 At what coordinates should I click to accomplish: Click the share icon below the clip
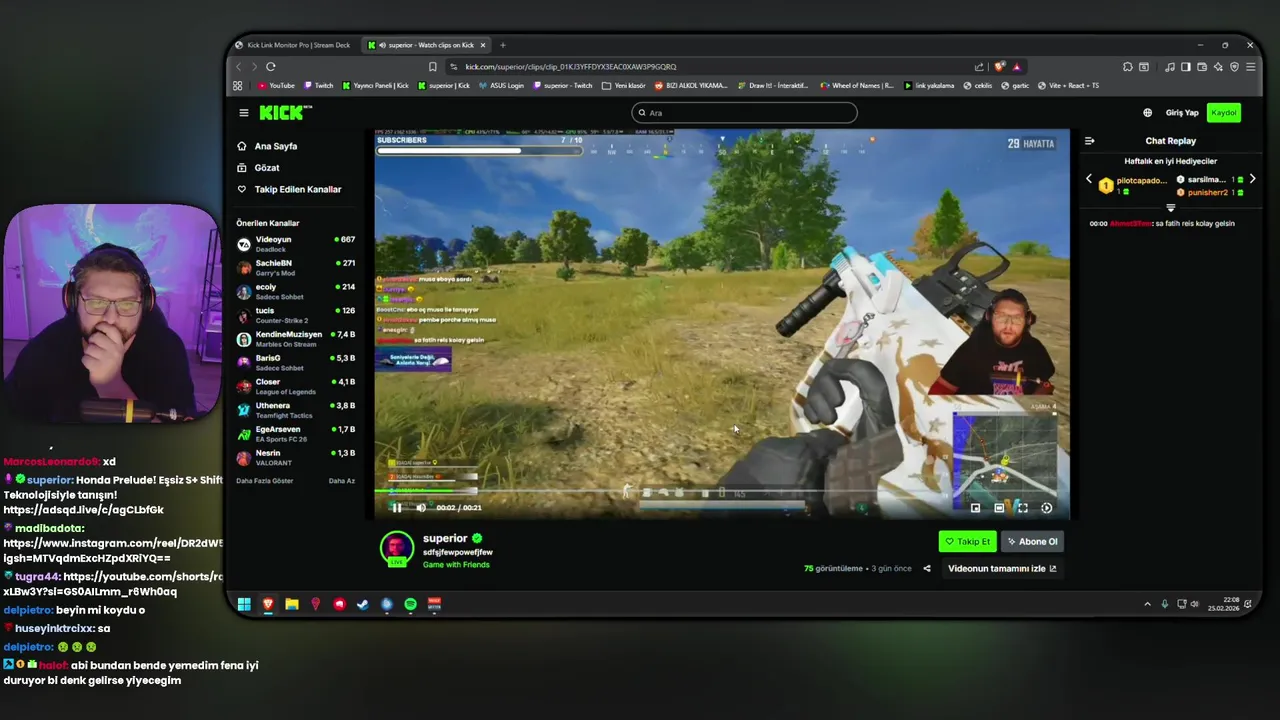tap(926, 569)
